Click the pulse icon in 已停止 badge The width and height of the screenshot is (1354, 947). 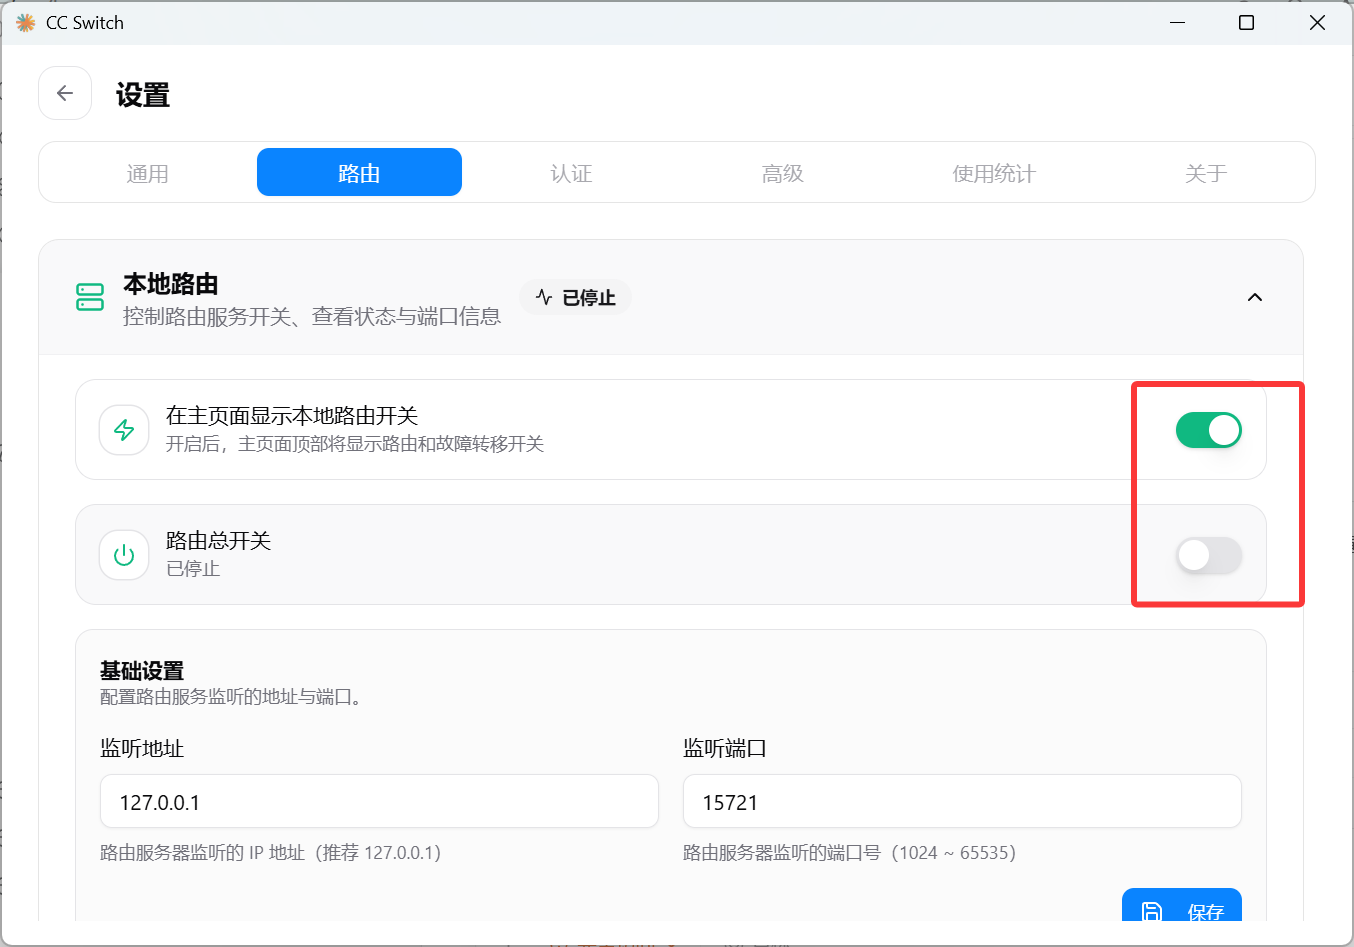click(x=544, y=297)
